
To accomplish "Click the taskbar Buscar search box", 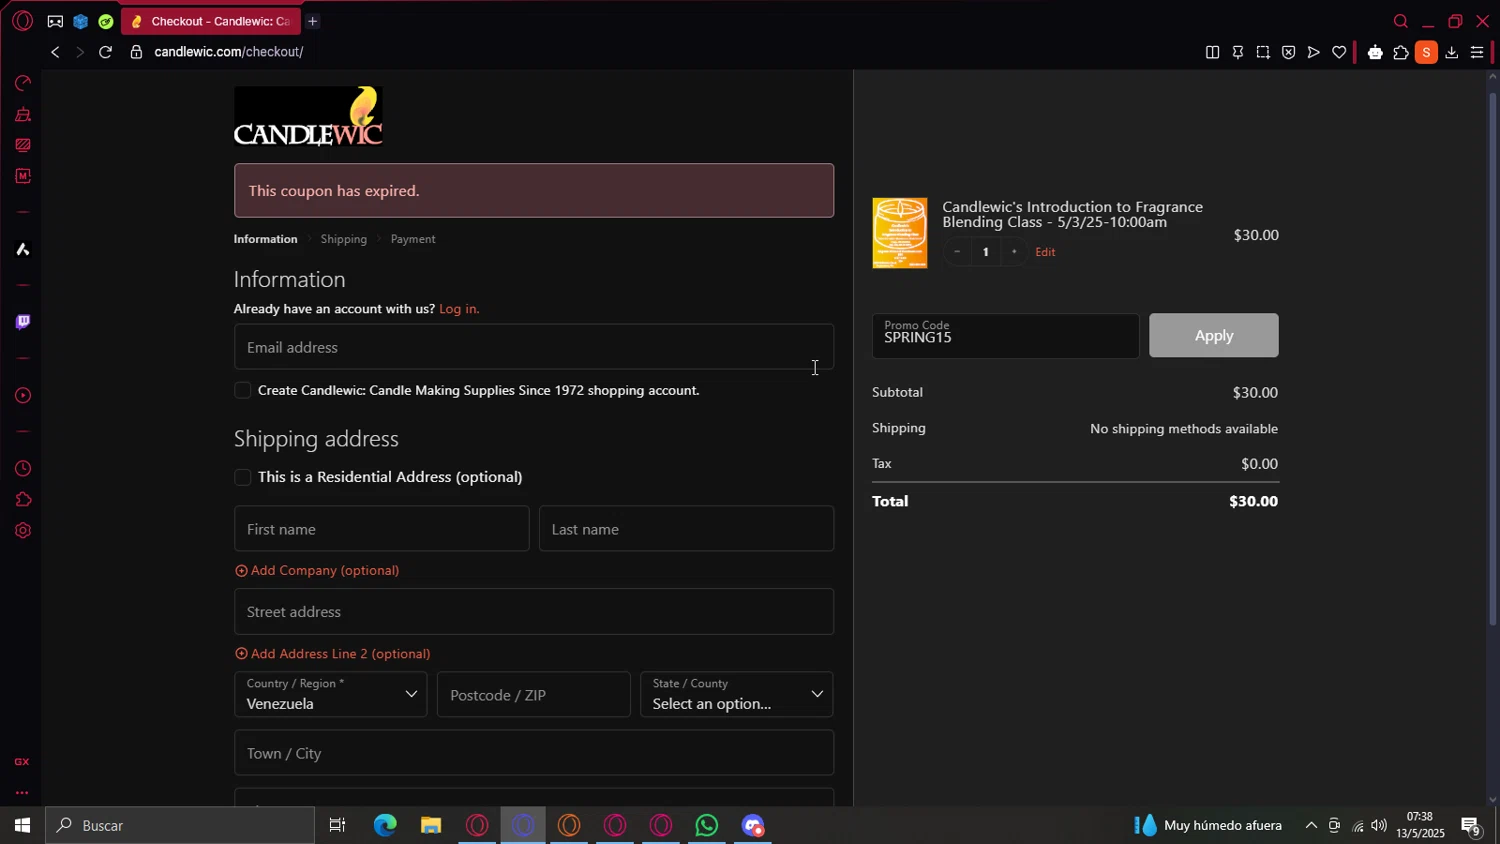I will (x=180, y=825).
